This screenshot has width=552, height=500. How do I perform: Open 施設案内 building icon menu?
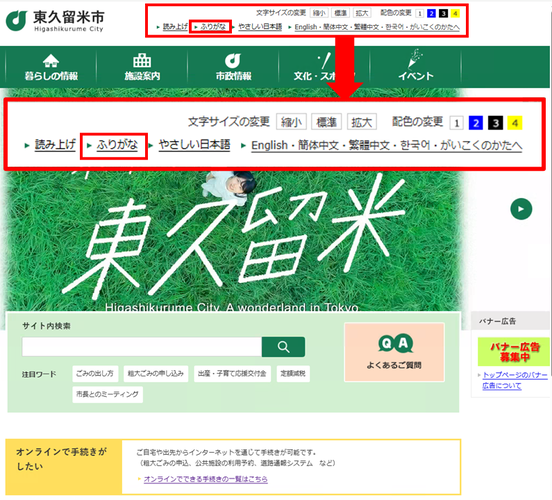point(142,67)
